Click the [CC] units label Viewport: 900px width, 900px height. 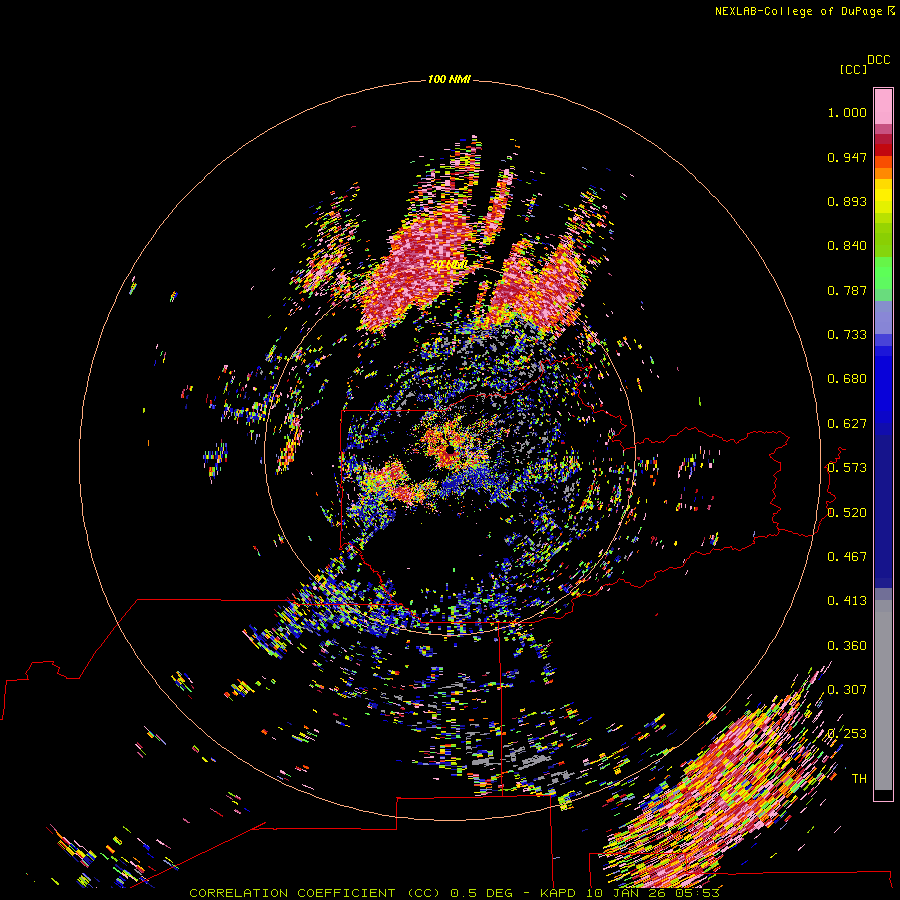[853, 69]
